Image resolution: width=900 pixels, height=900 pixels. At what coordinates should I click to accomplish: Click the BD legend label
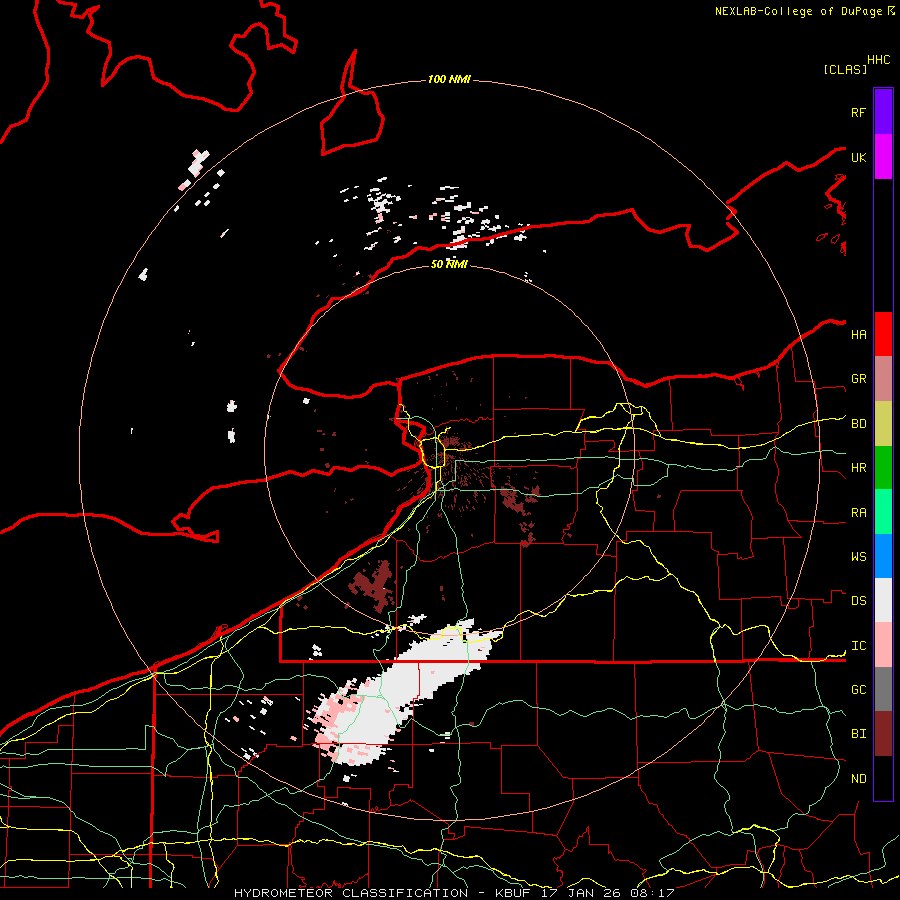[858, 424]
